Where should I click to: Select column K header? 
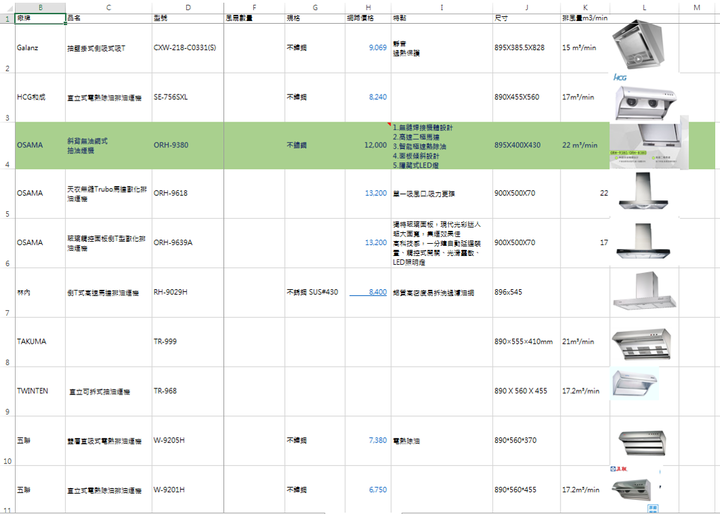[585, 8]
